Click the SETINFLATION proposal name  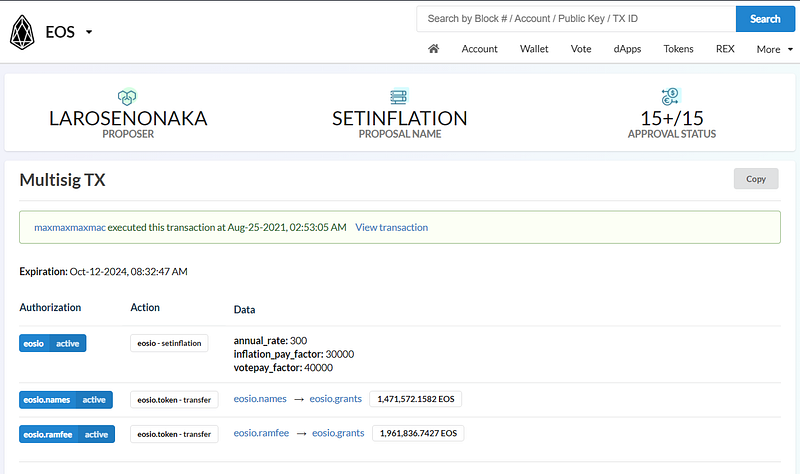(x=399, y=118)
